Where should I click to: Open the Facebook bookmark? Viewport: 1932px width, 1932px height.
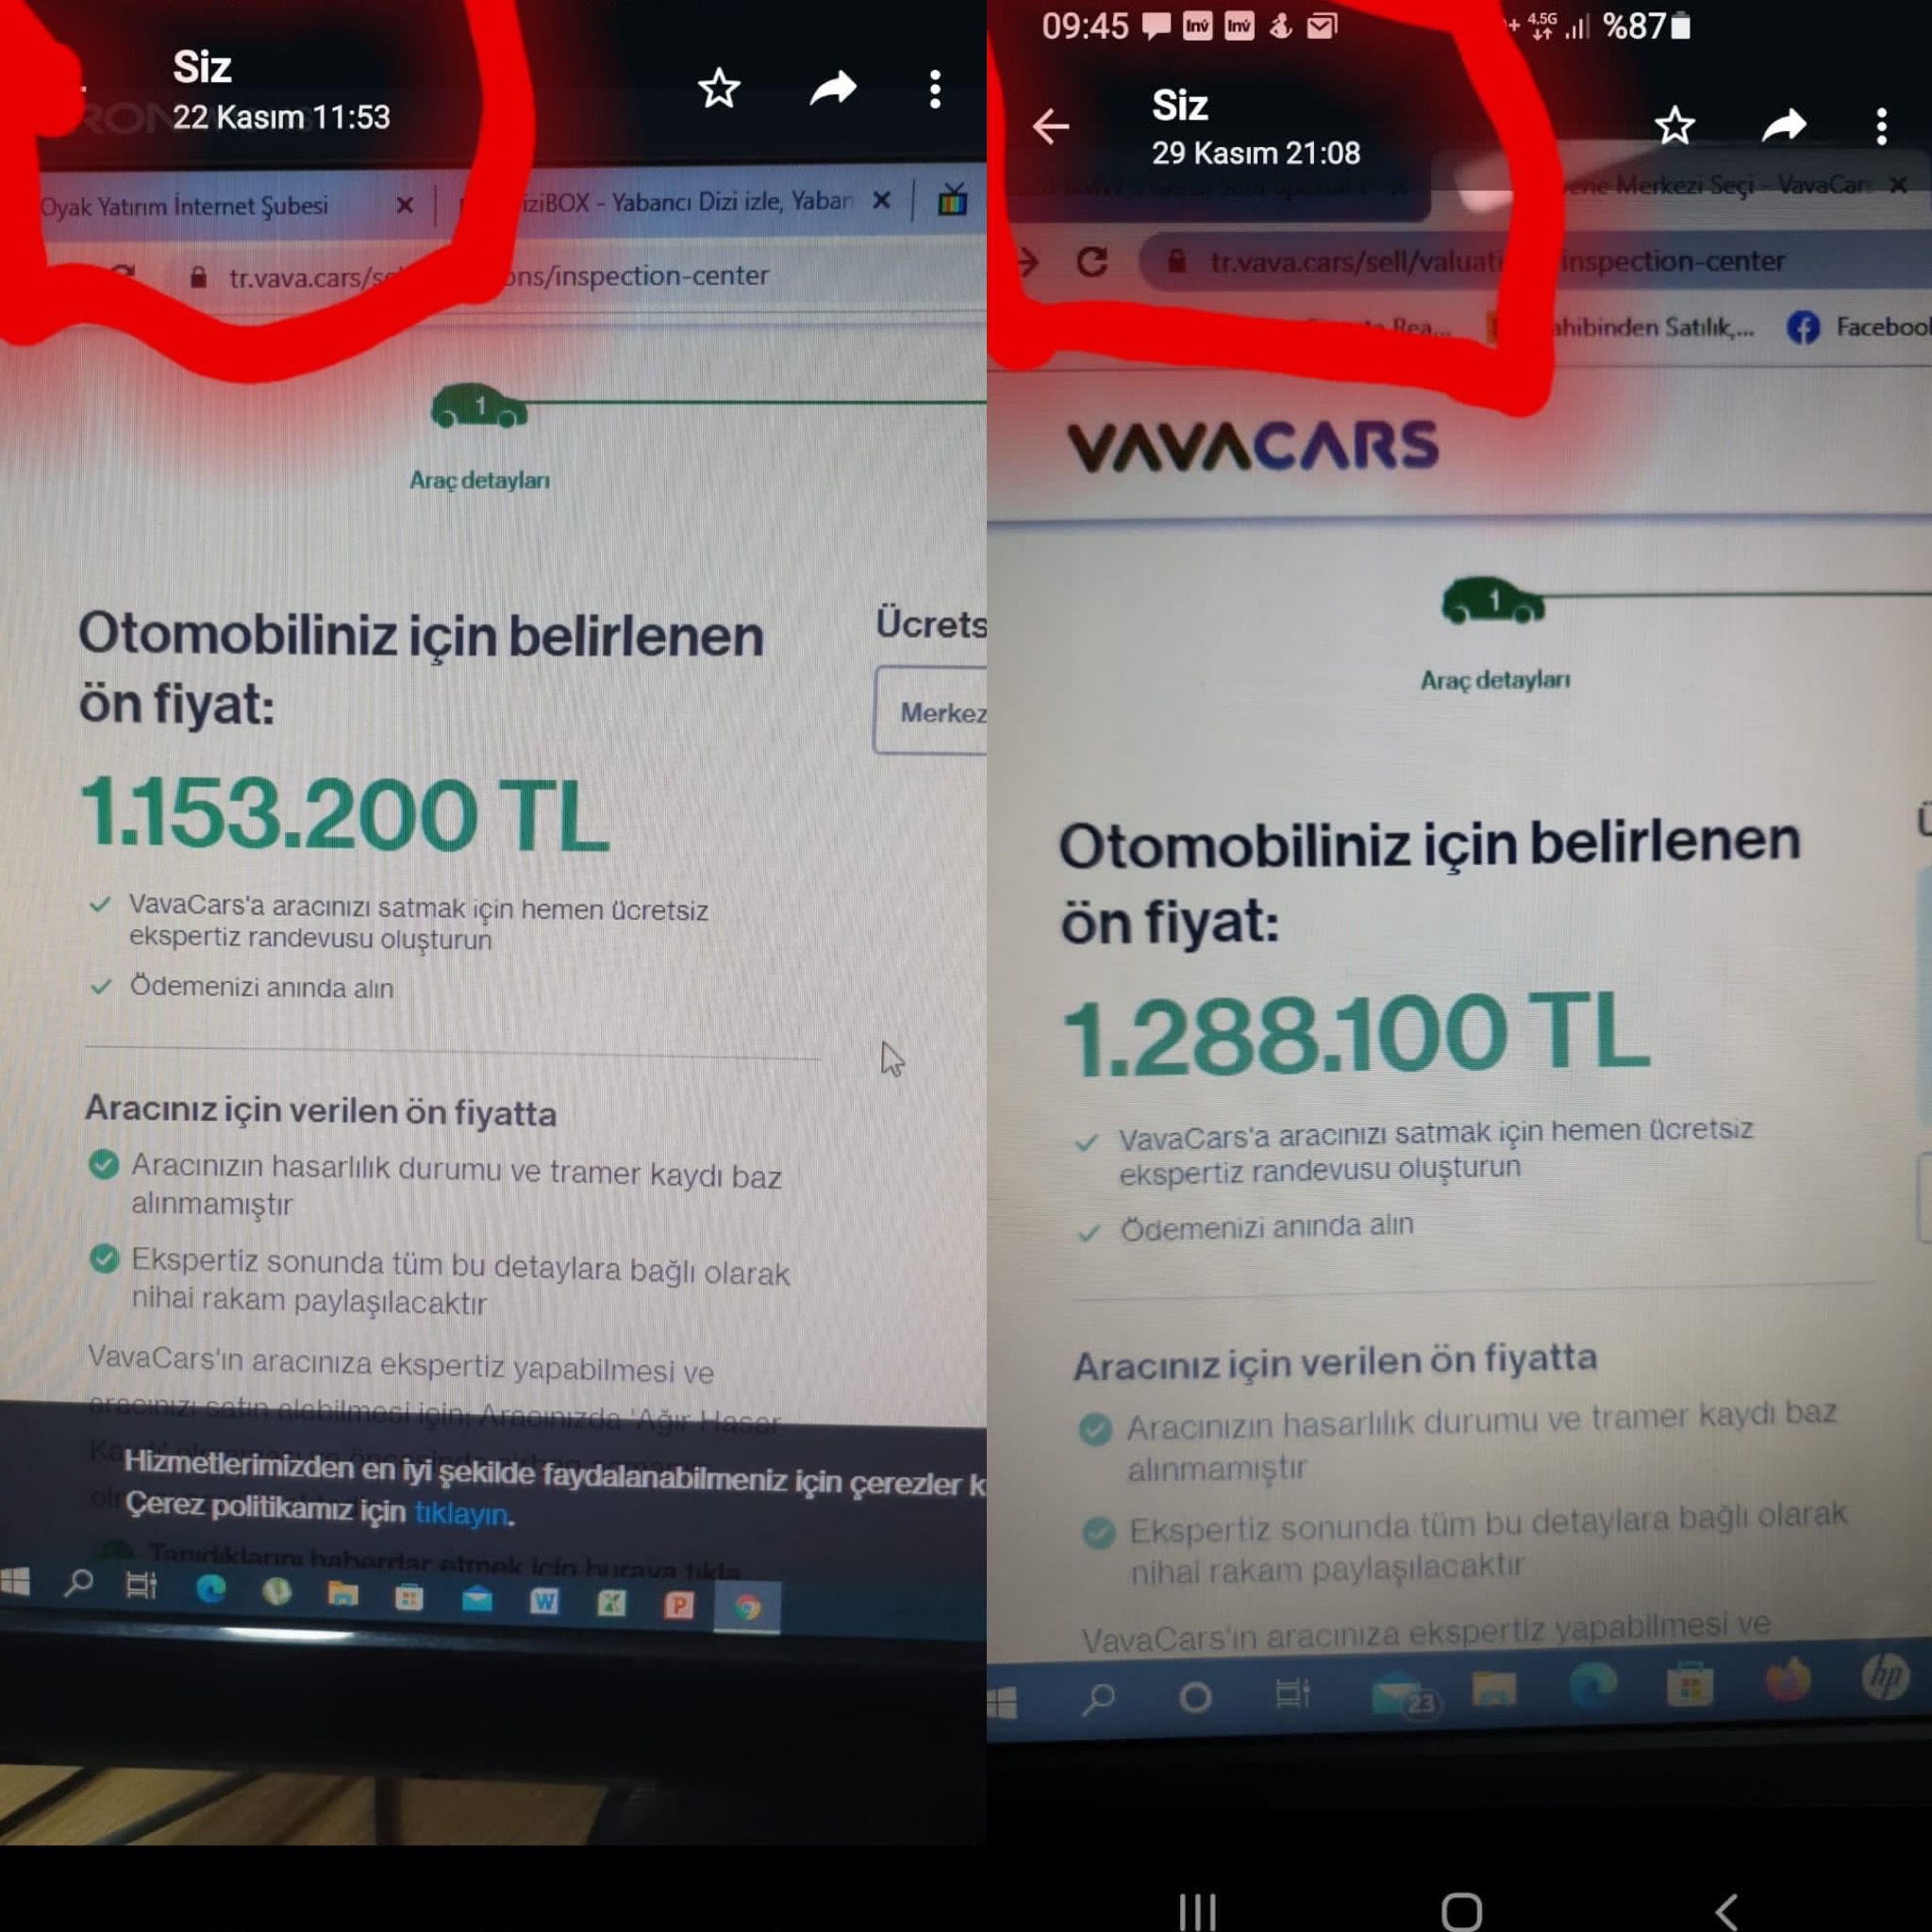(1858, 327)
